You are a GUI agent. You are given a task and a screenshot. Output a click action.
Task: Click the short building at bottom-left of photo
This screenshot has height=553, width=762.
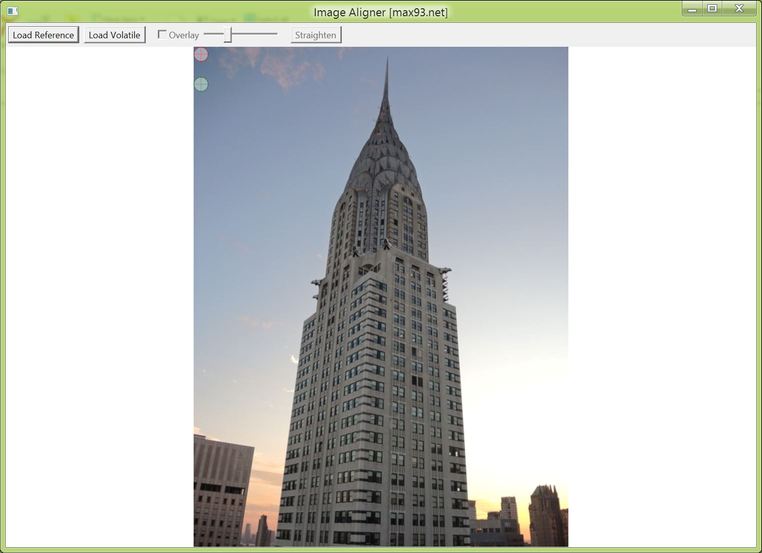click(221, 490)
